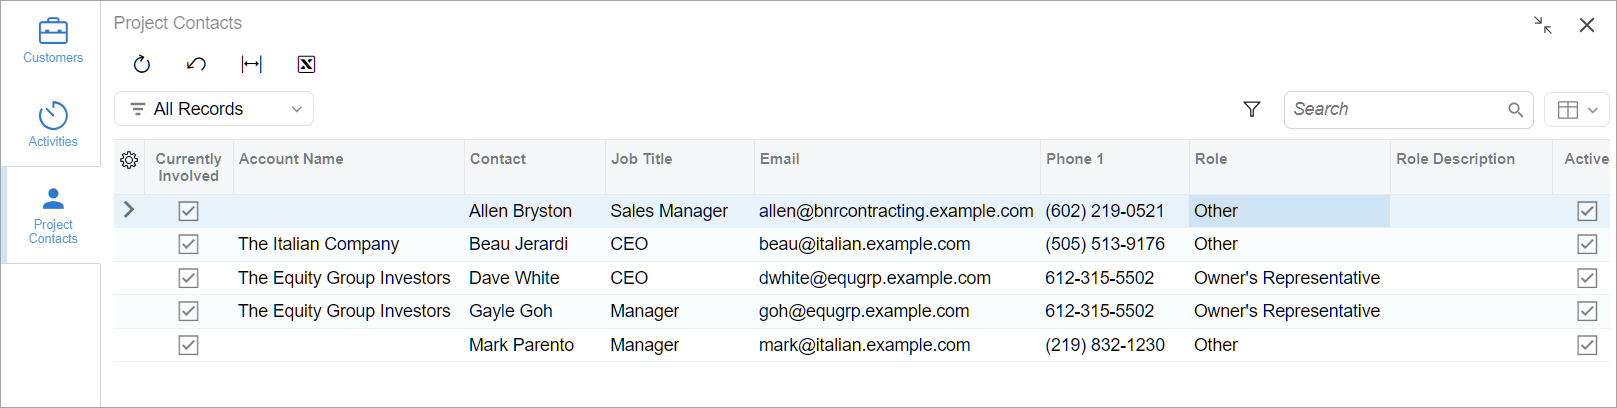Viewport: 1617px width, 408px height.
Task: Open the All Records filter dropdown
Action: pos(214,109)
